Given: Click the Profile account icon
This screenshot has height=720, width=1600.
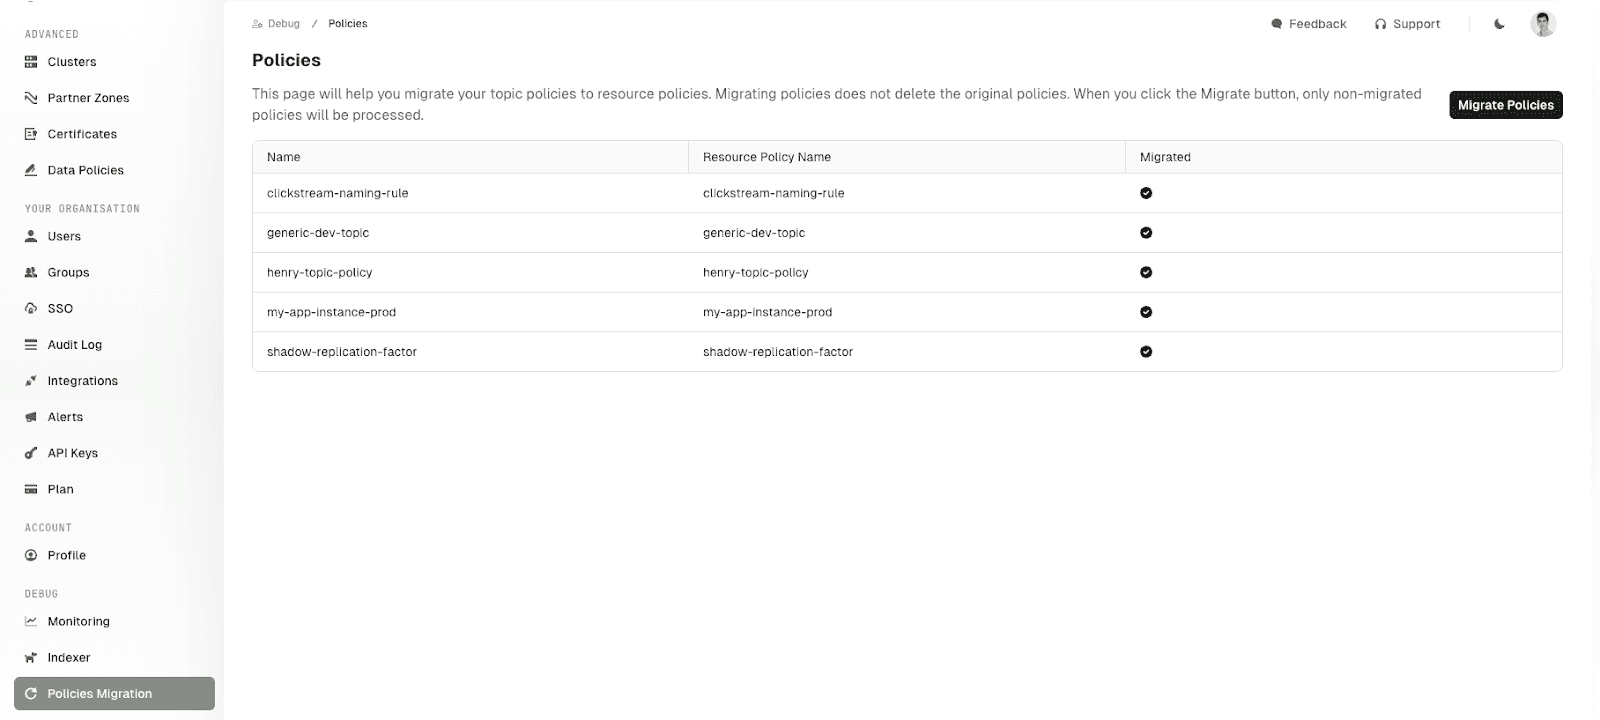Looking at the screenshot, I should point(31,555).
